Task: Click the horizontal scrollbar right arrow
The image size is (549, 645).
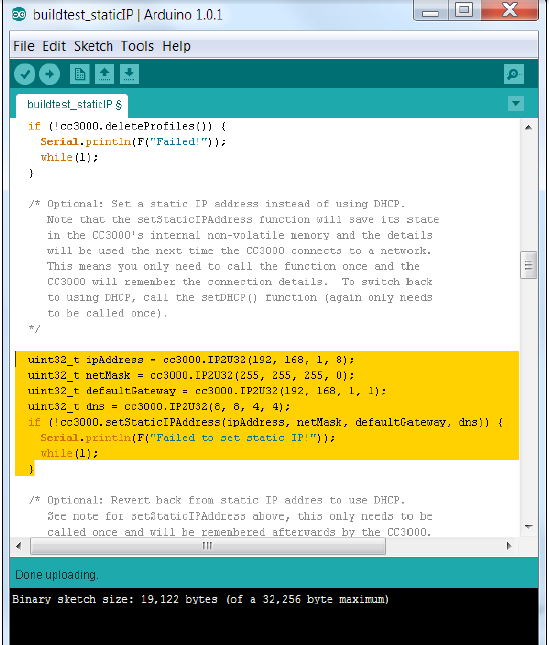Action: click(x=510, y=546)
